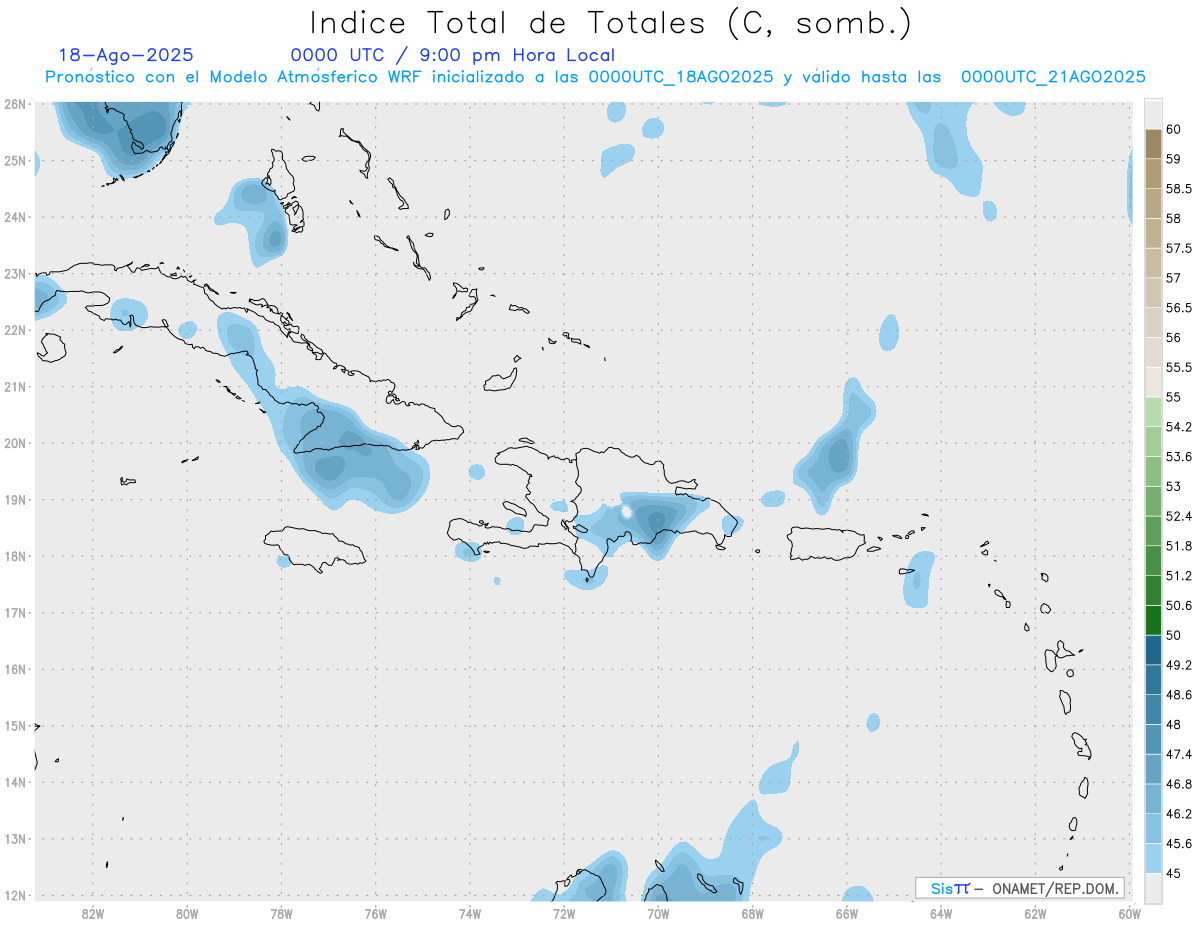The image size is (1200, 927).
Task: Click the brown colorbar swatch between 59 and 60
Action: (1153, 144)
